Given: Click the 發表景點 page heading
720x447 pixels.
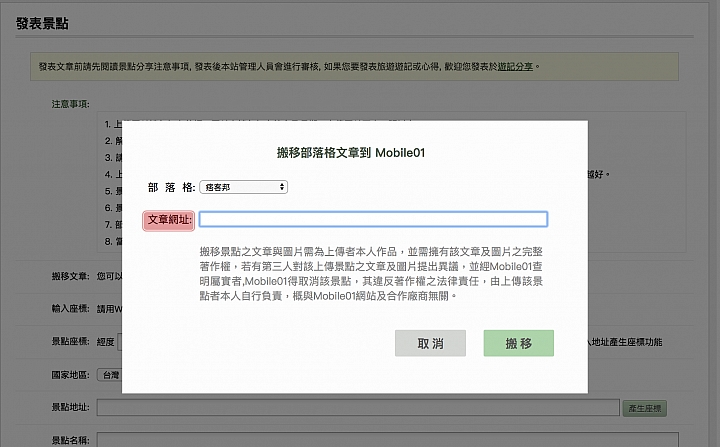Looking at the screenshot, I should click(x=42, y=23).
